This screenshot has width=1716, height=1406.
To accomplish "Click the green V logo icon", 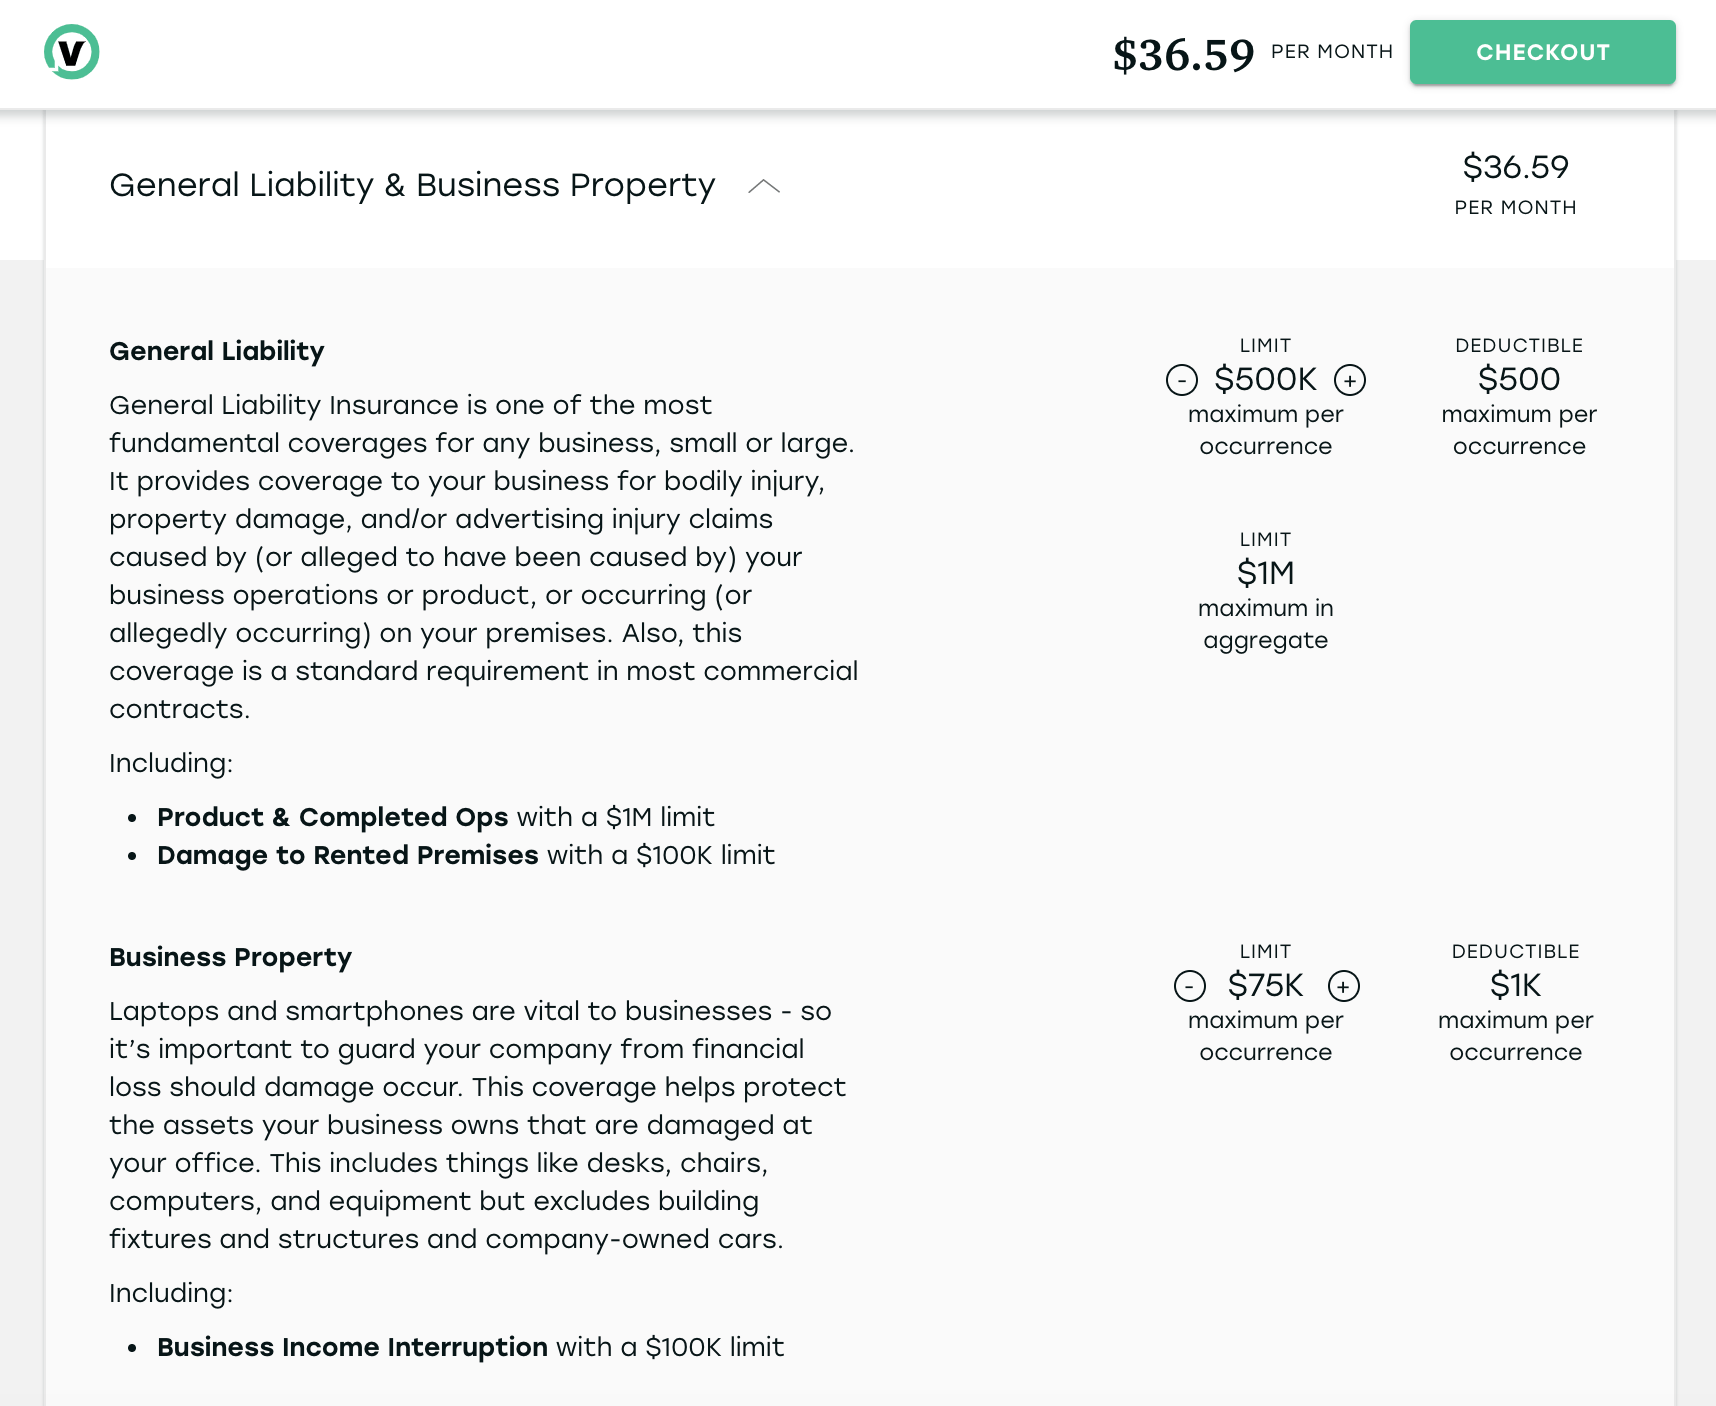I will coord(72,52).
